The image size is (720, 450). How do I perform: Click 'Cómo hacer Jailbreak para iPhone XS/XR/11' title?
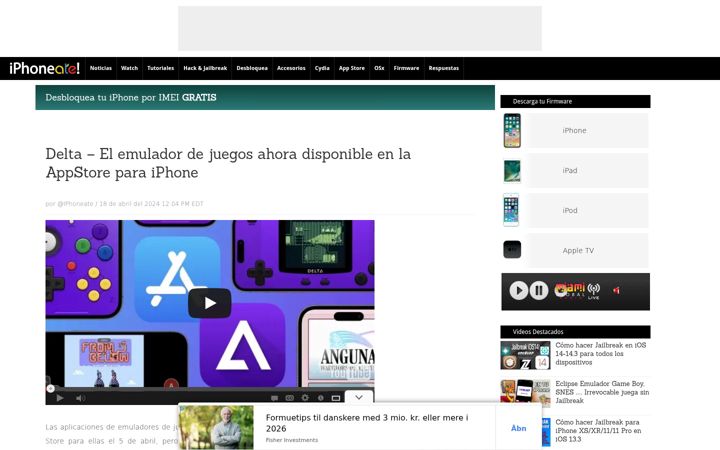tap(598, 431)
